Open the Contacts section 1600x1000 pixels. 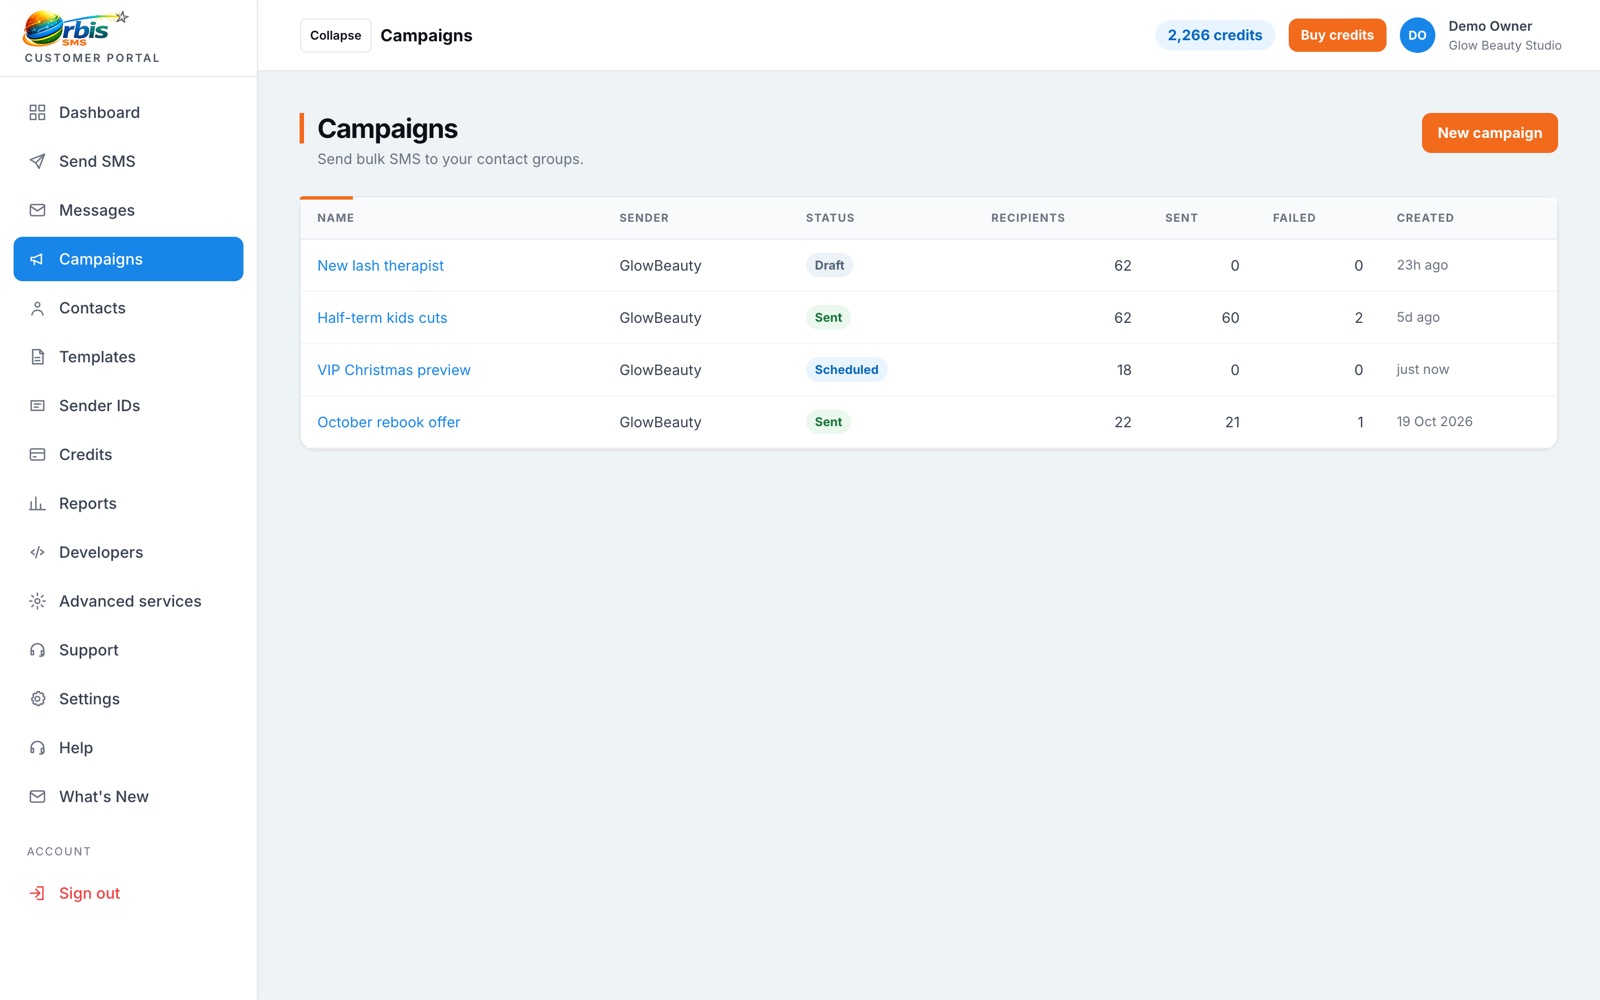click(128, 309)
